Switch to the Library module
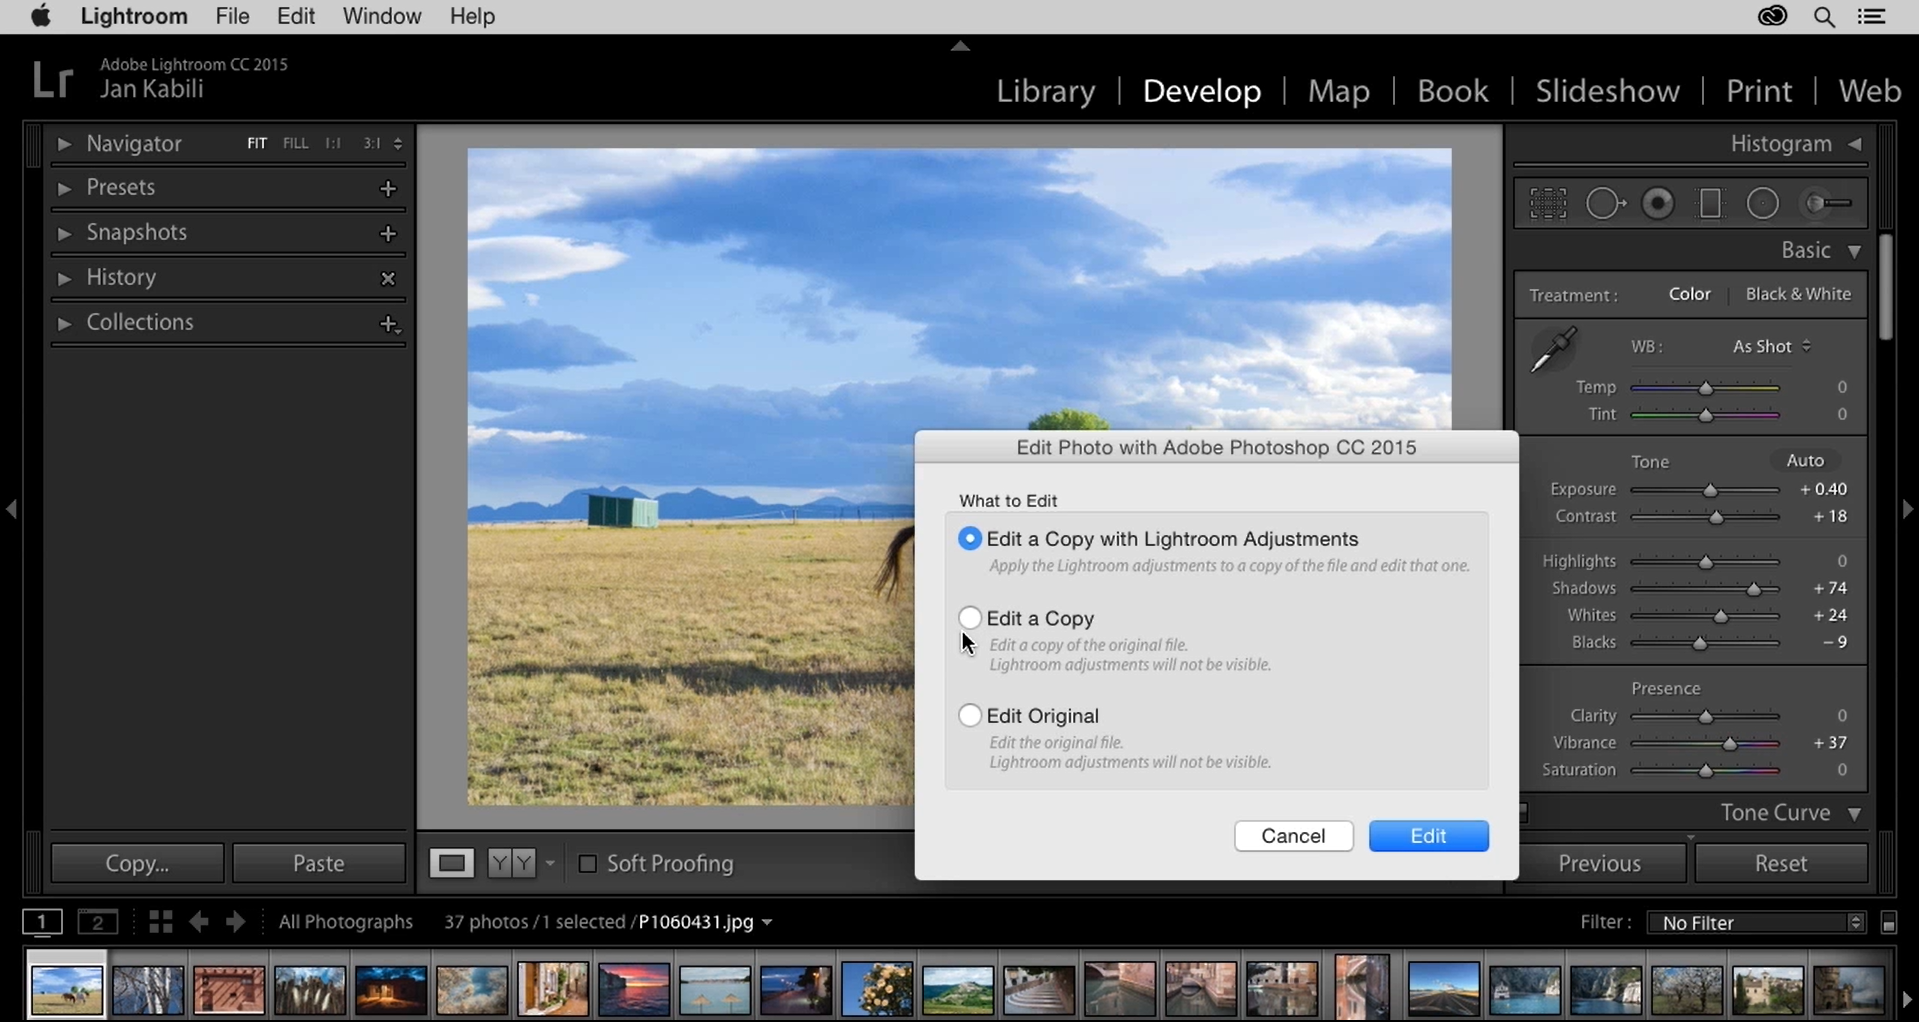 tap(1046, 91)
